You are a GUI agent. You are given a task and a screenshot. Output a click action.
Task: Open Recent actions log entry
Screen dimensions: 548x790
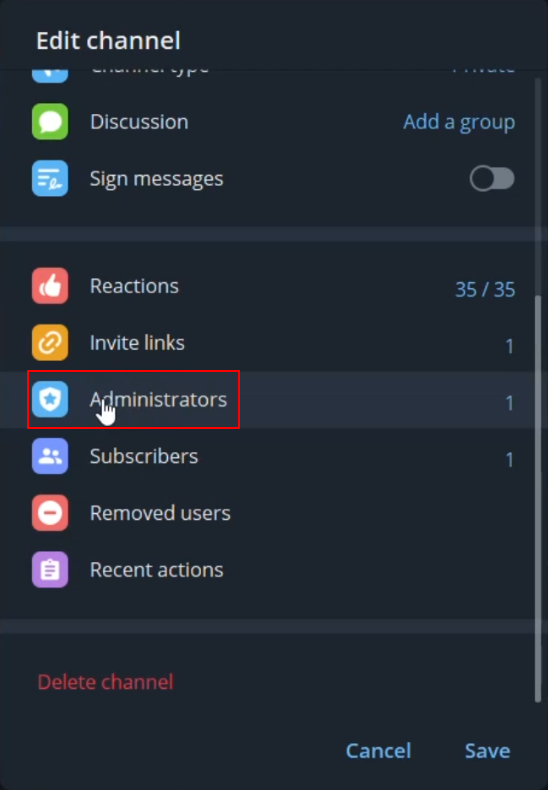coord(267,570)
